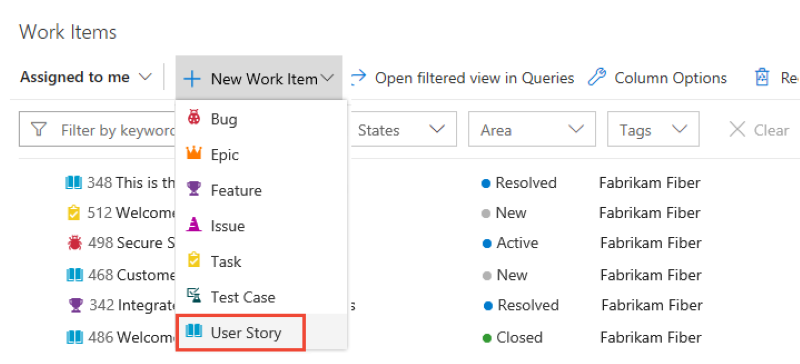Click the blue book User Story icon in menu
The image size is (800, 364).
[x=194, y=332]
